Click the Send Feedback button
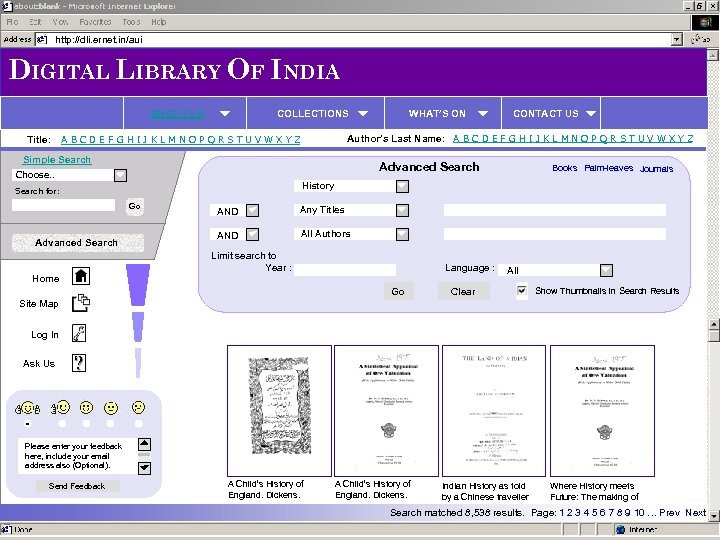Viewport: 720px width, 540px height. point(77,486)
